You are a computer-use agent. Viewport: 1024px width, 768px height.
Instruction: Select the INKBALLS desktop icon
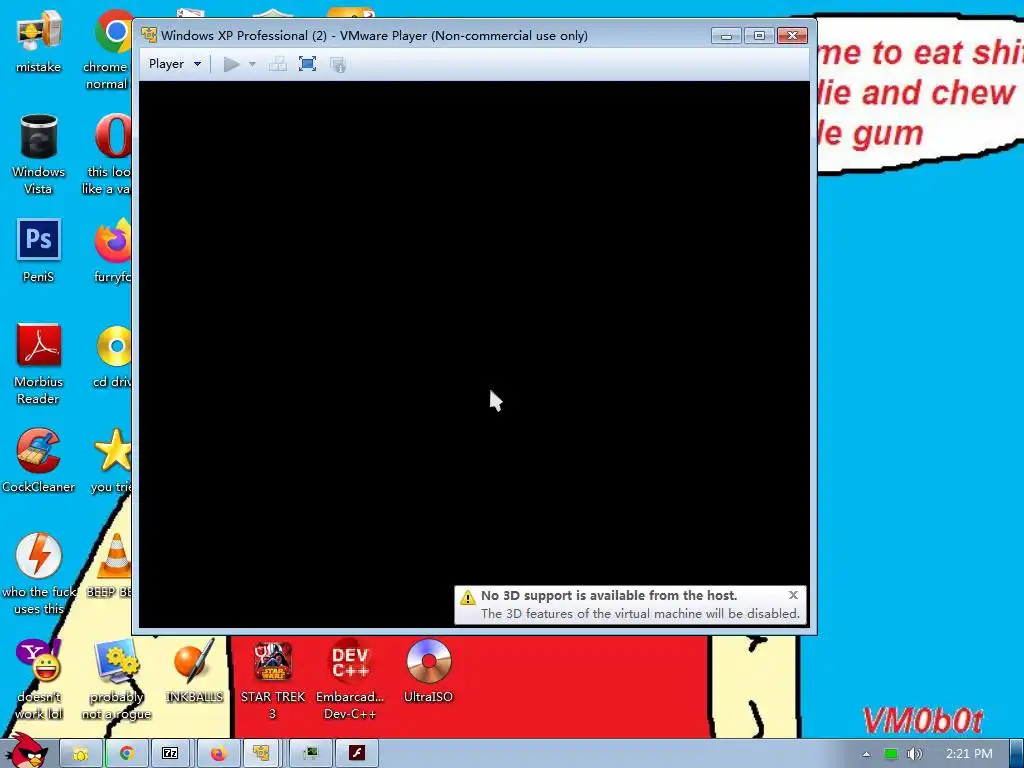click(x=195, y=671)
